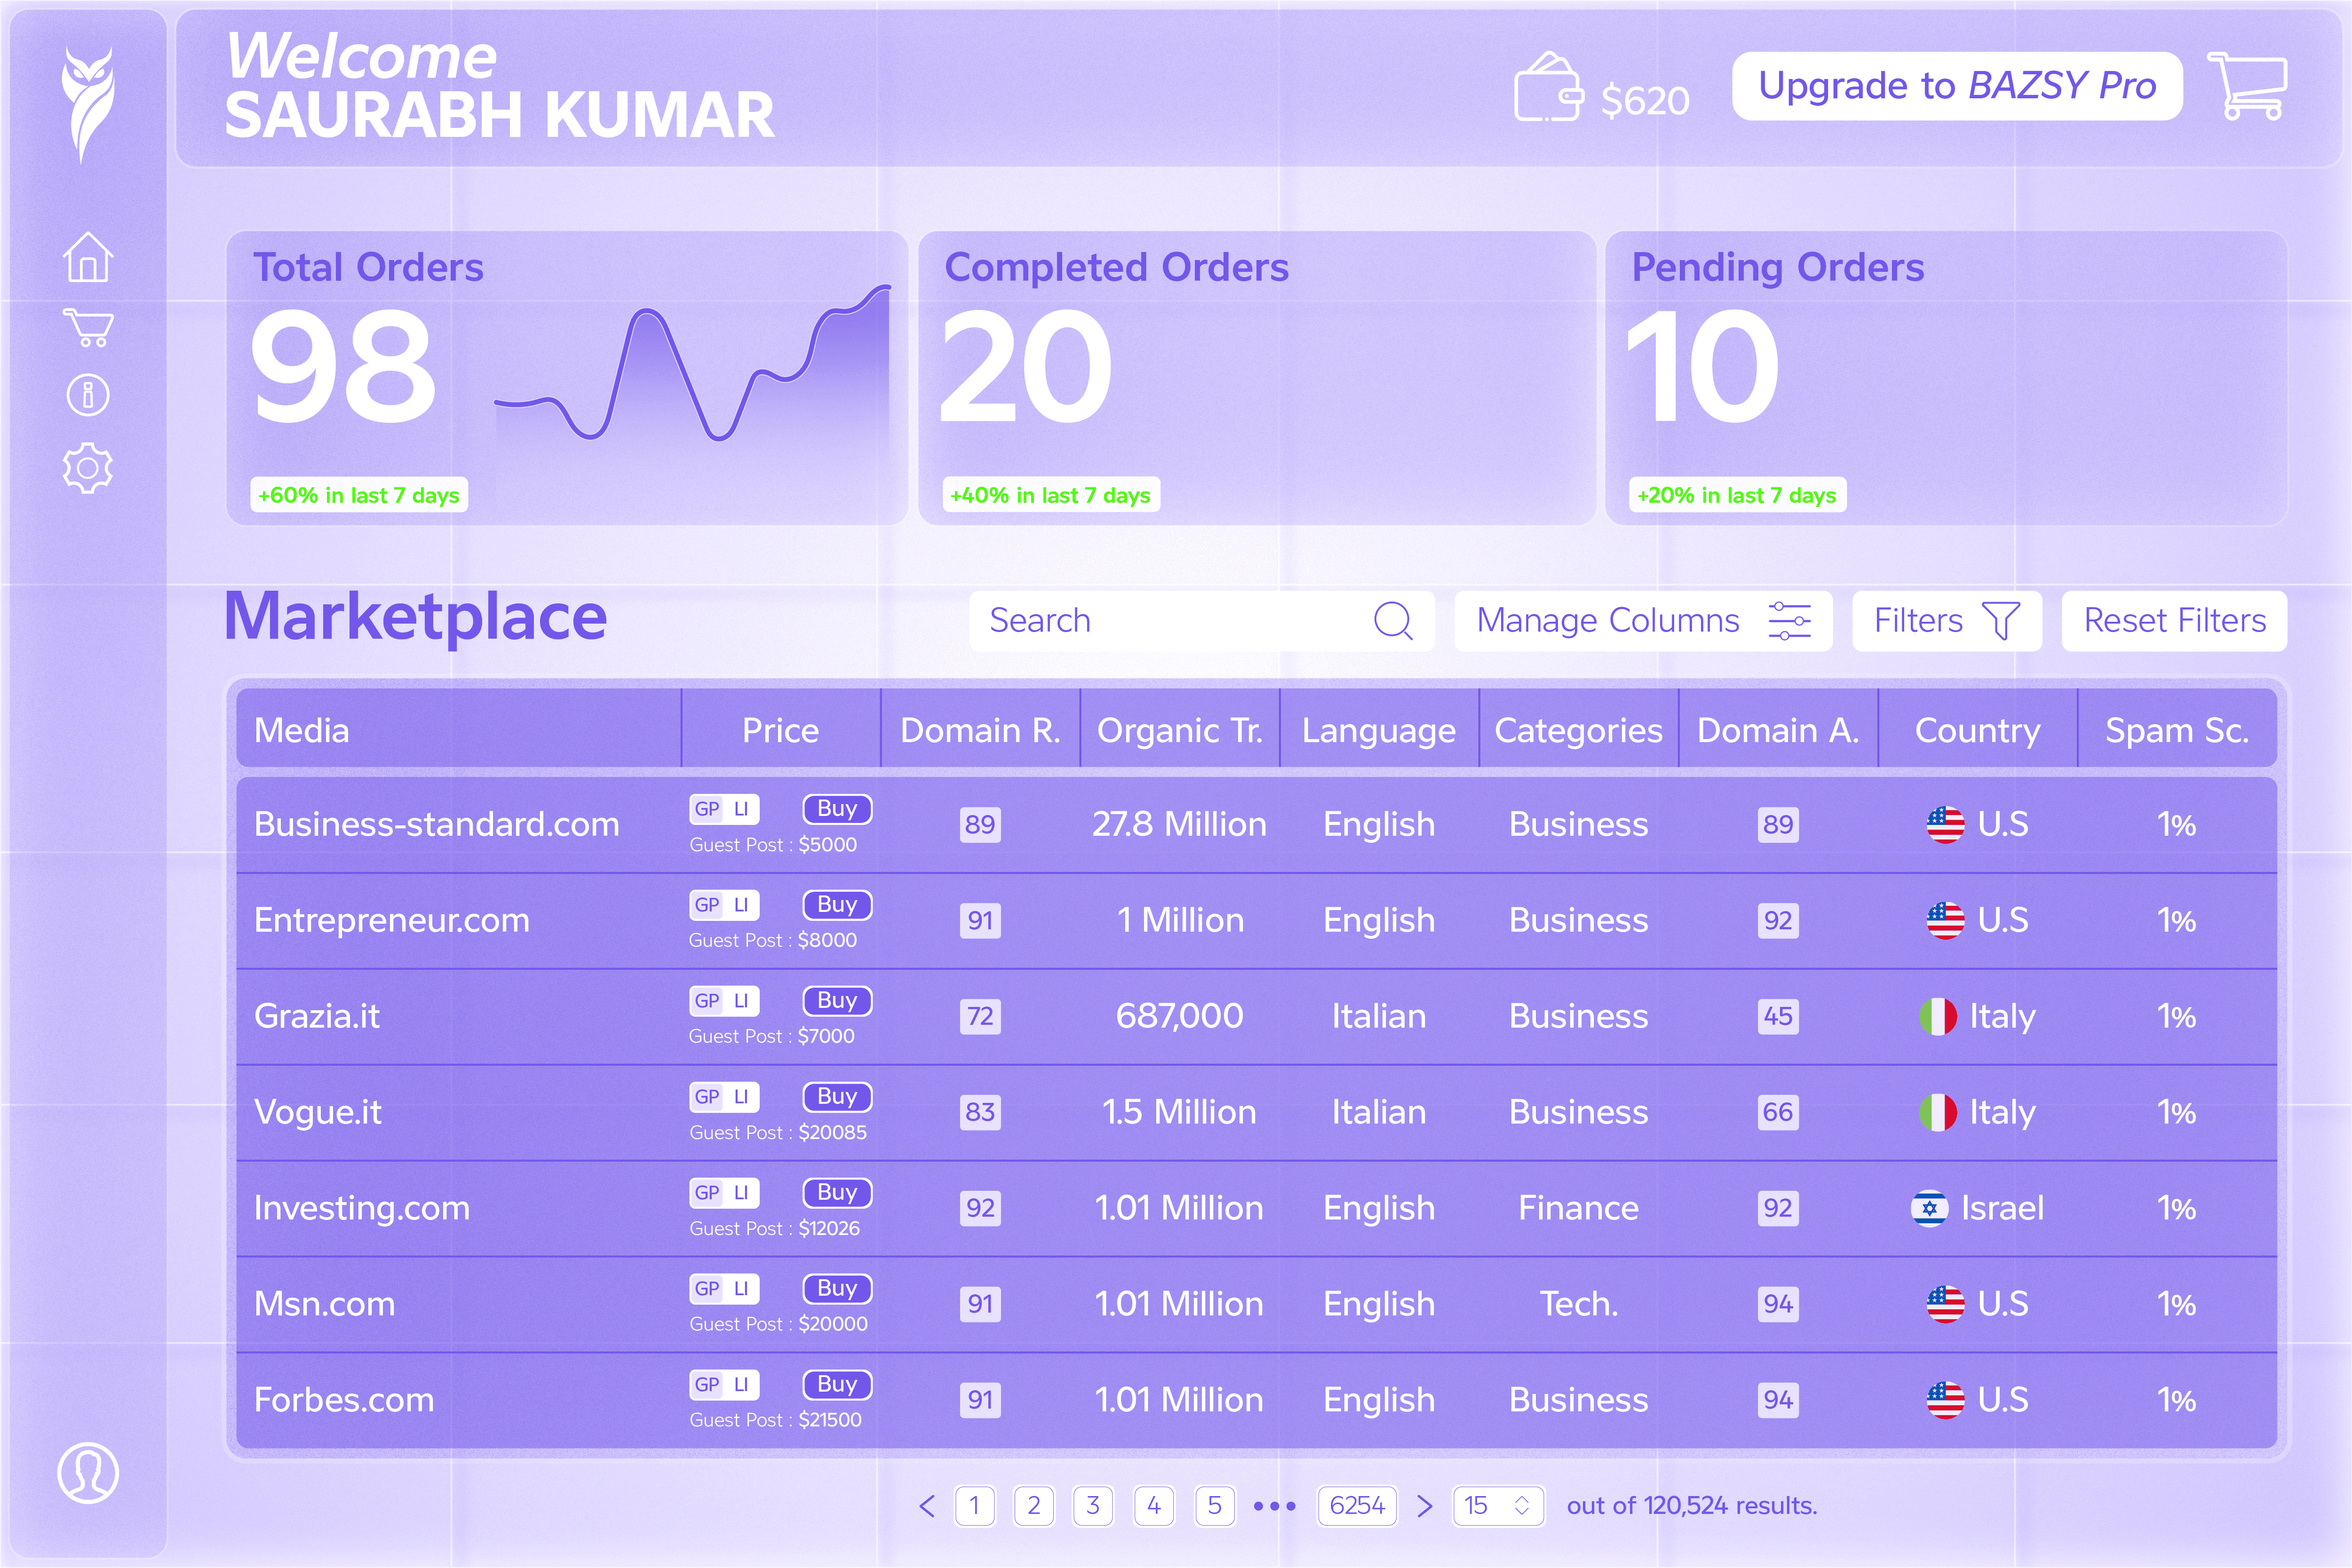
Task: Click the Investing.com media name
Action: click(x=362, y=1209)
